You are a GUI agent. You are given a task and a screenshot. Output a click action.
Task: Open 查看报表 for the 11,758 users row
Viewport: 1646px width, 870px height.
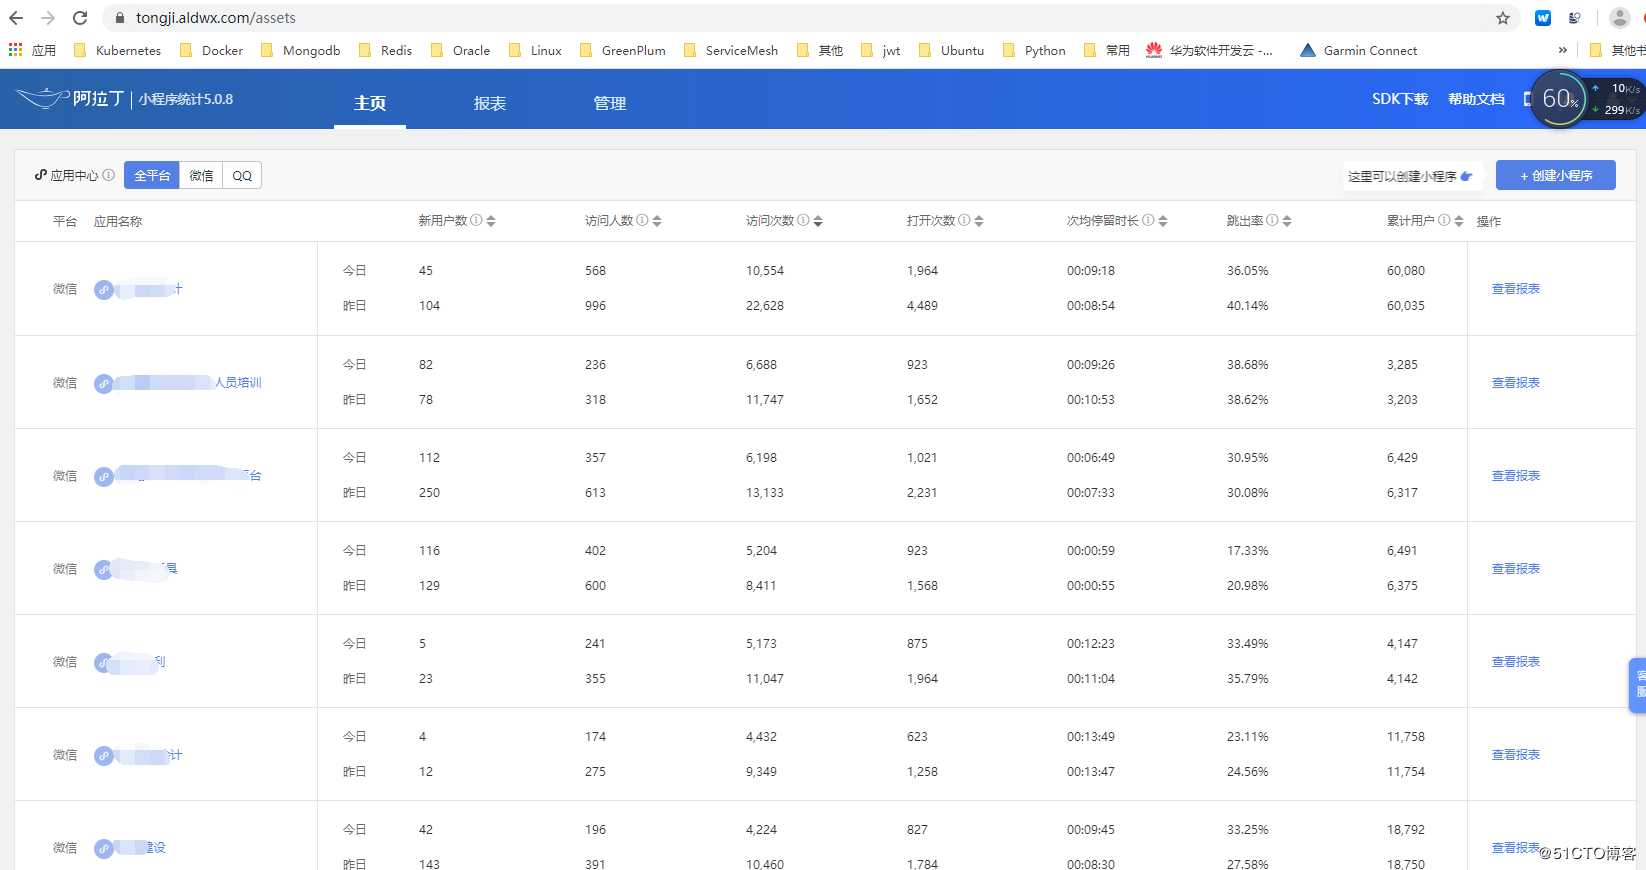tap(1516, 755)
